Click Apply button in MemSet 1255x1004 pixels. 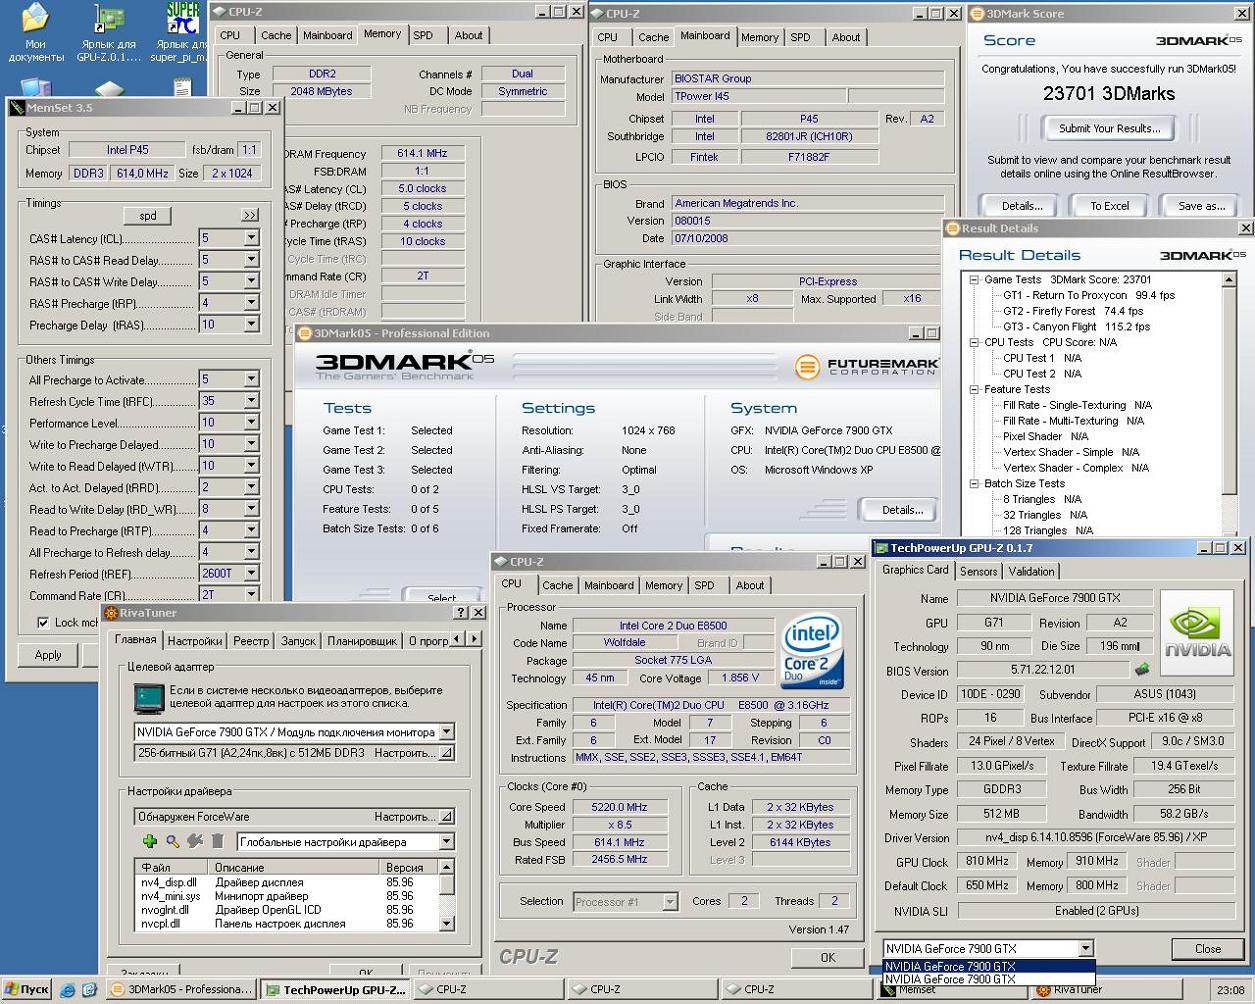tap(48, 655)
